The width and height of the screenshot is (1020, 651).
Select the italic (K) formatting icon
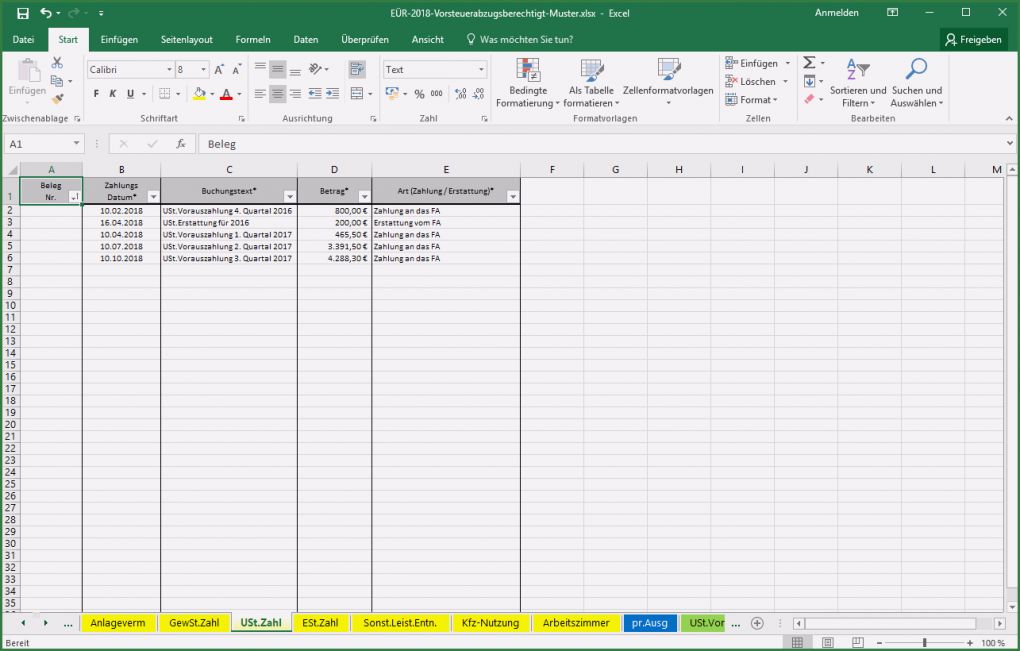coord(111,93)
